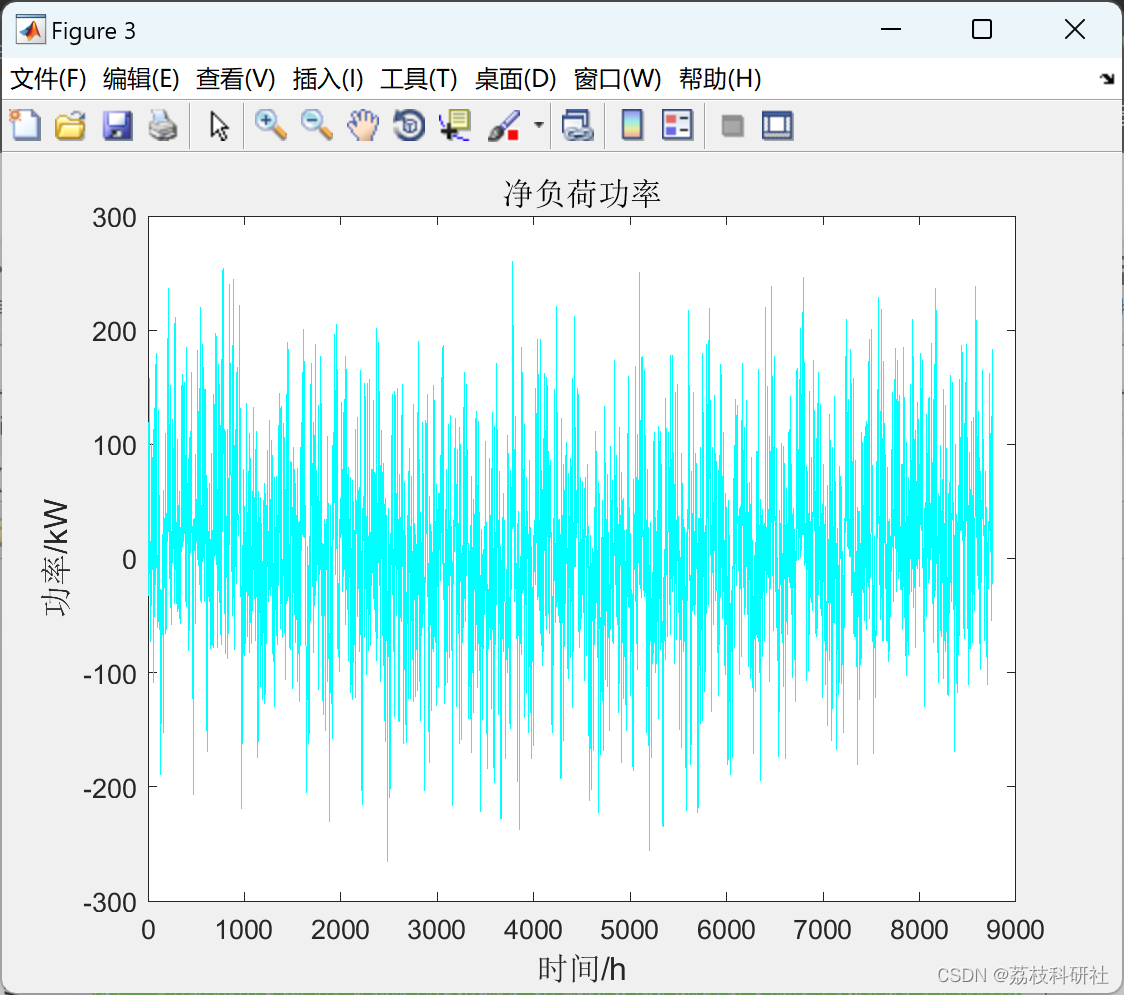The image size is (1124, 995).
Task: Click the MATLAB logo in the title bar
Action: pyautogui.click(x=31, y=30)
